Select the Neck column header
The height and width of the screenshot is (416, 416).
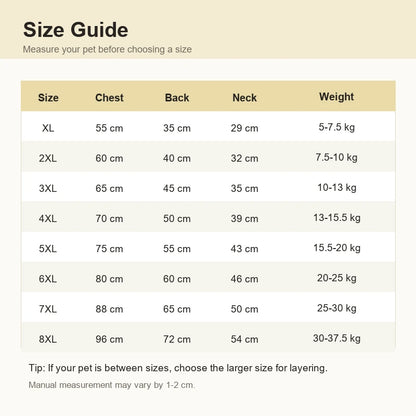245,98
